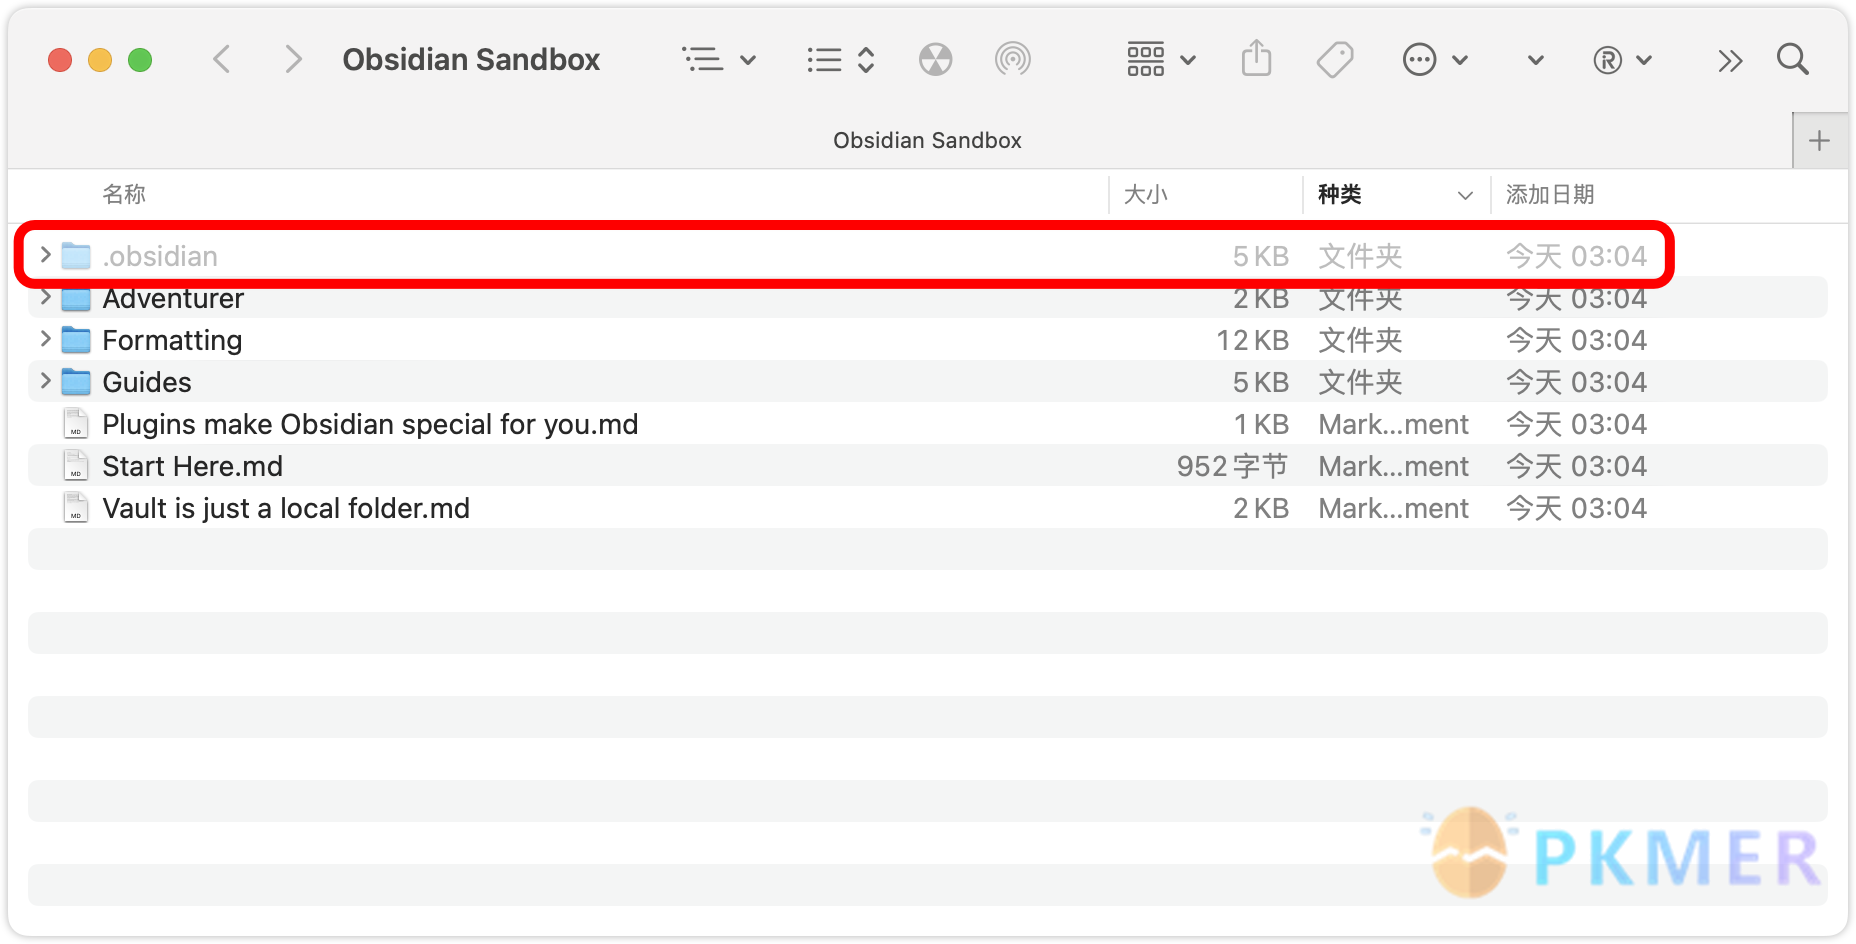This screenshot has width=1856, height=944.
Task: Close the Finder window with red button
Action: 60,60
